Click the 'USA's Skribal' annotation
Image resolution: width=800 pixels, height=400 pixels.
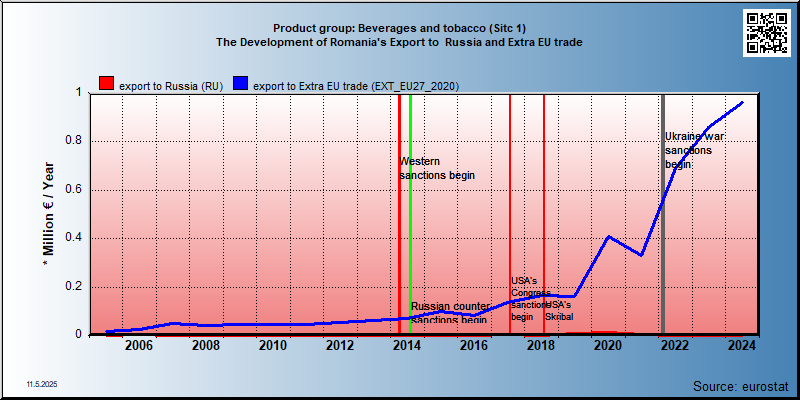click(x=559, y=311)
